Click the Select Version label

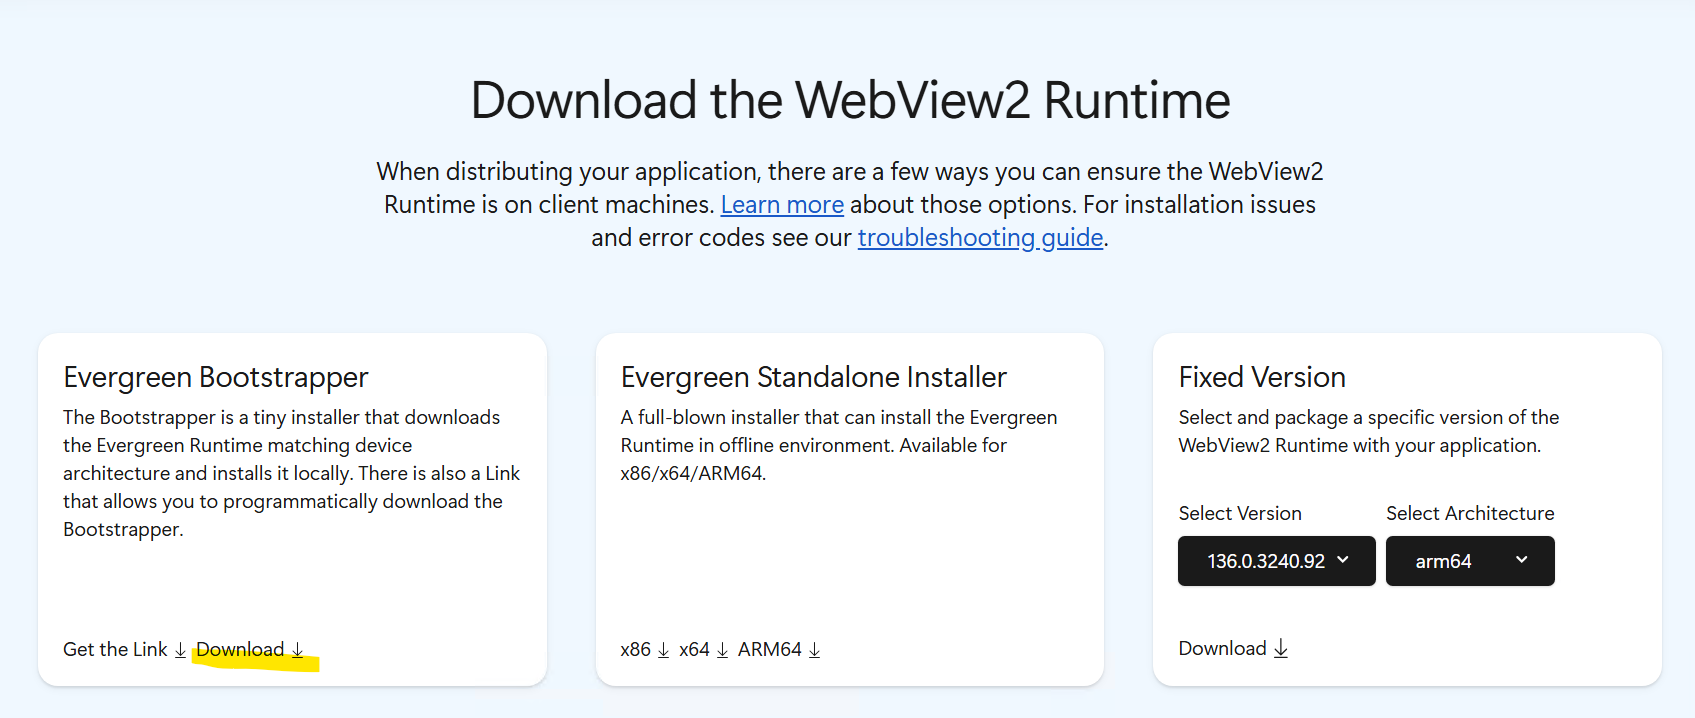(1240, 513)
